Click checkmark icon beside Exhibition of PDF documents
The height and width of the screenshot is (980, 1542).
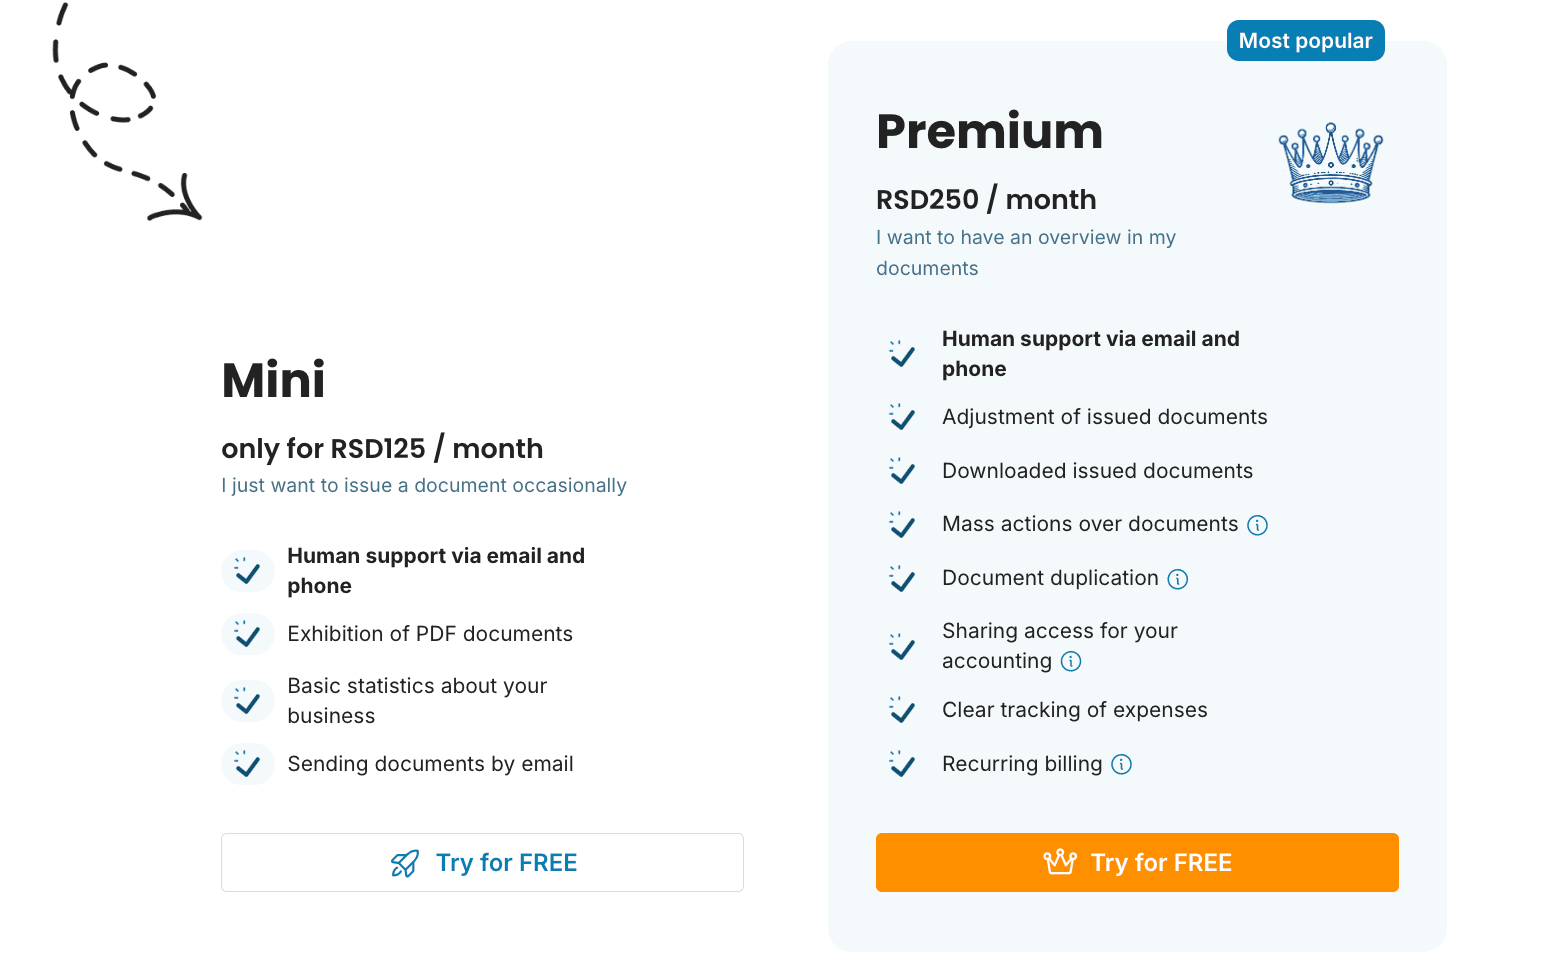click(x=247, y=634)
